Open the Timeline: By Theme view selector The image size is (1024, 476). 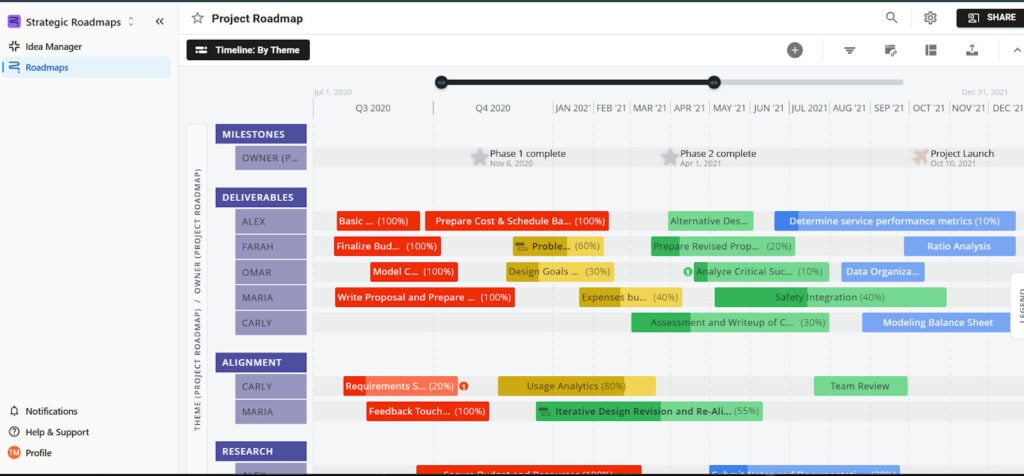click(248, 50)
